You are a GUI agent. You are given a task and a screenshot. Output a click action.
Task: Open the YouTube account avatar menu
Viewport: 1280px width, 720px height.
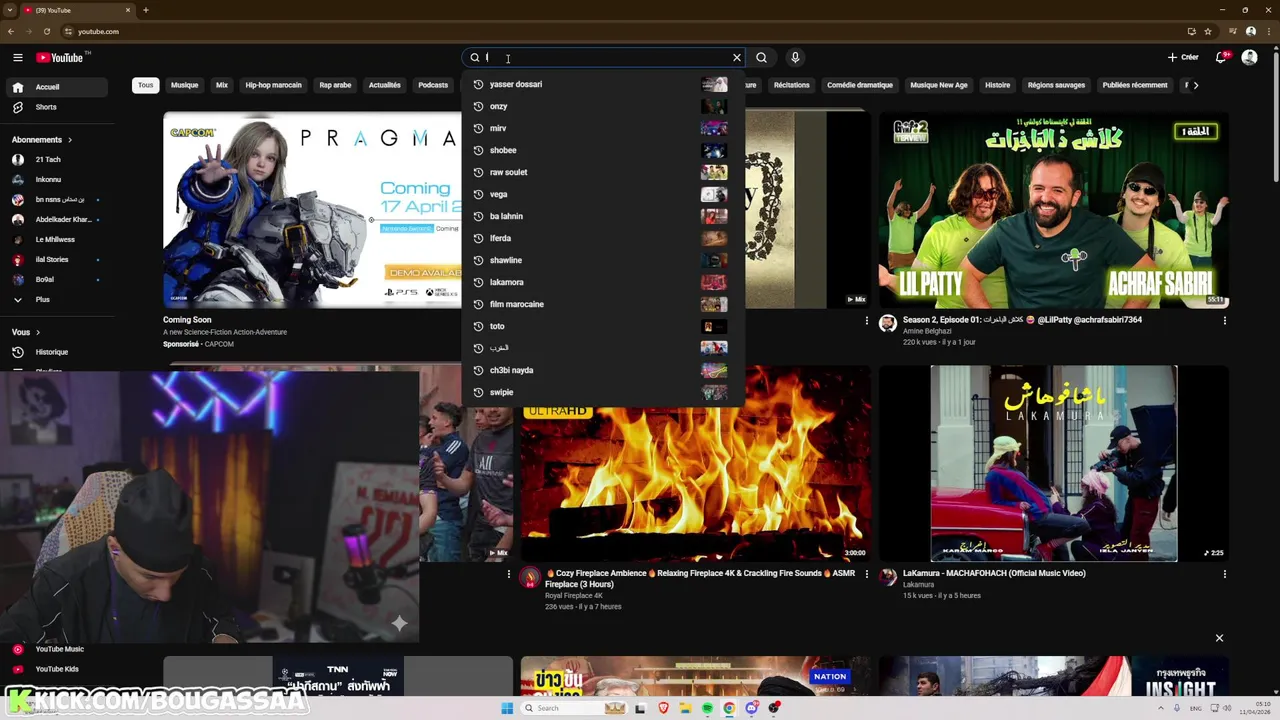[1249, 57]
